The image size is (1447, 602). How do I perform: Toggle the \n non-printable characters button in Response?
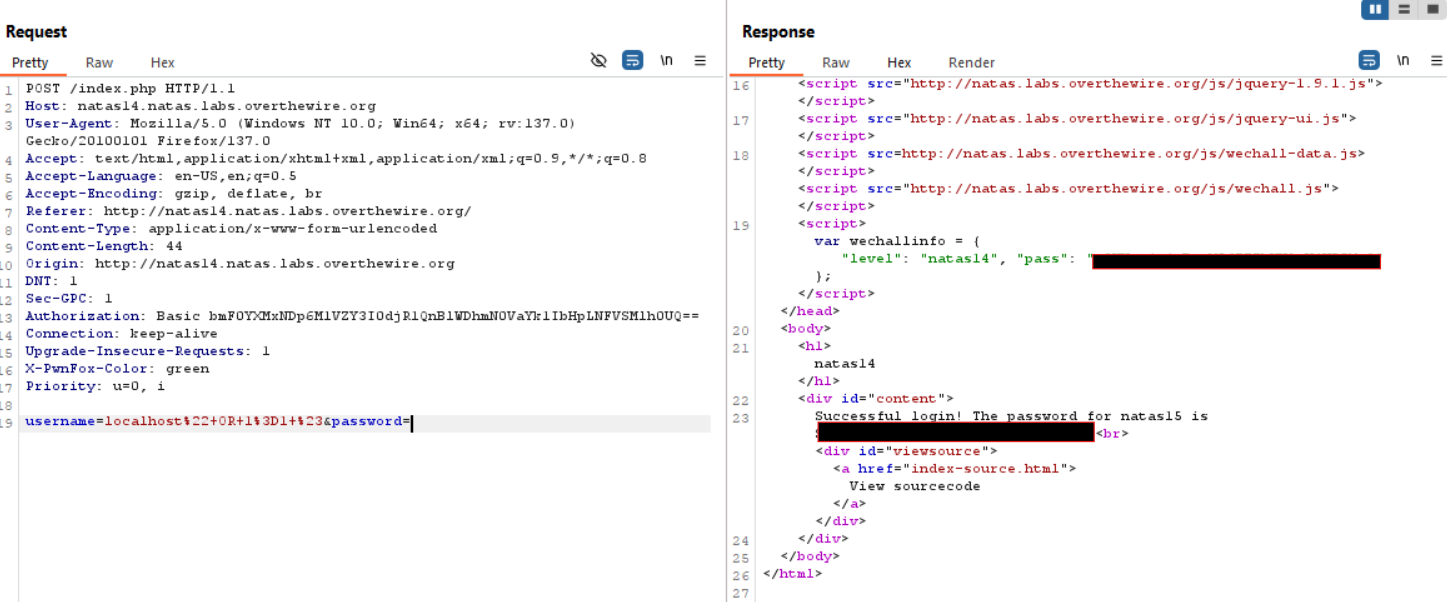(x=1403, y=61)
